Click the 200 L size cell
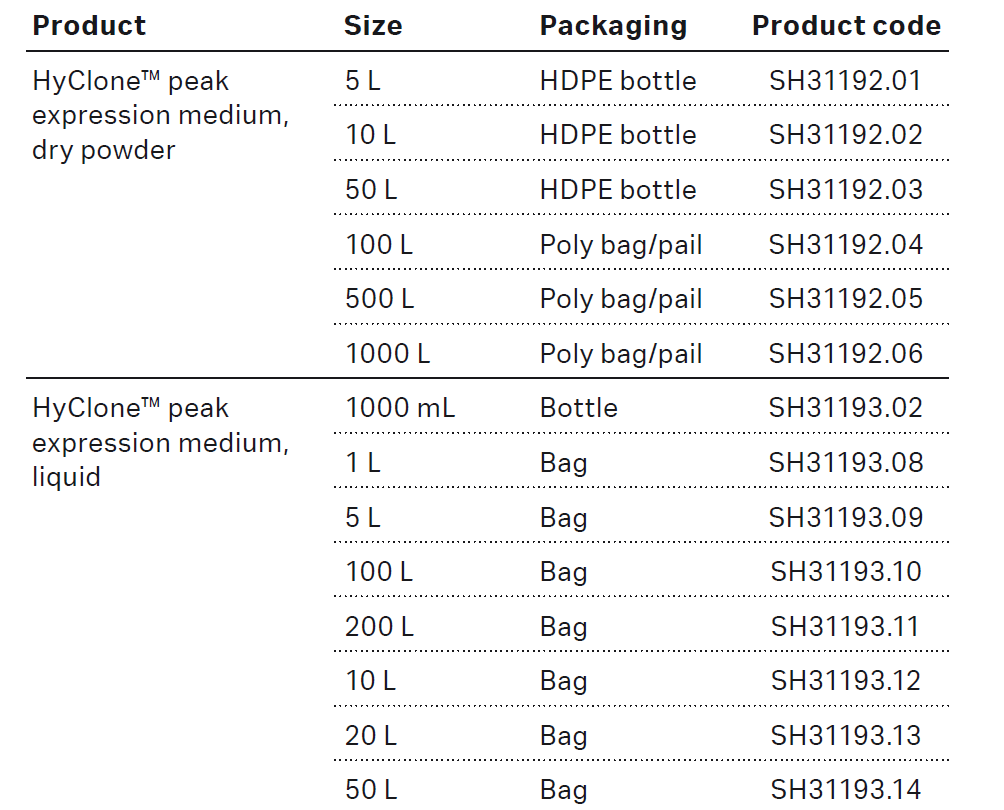1004x810 pixels. 379,627
